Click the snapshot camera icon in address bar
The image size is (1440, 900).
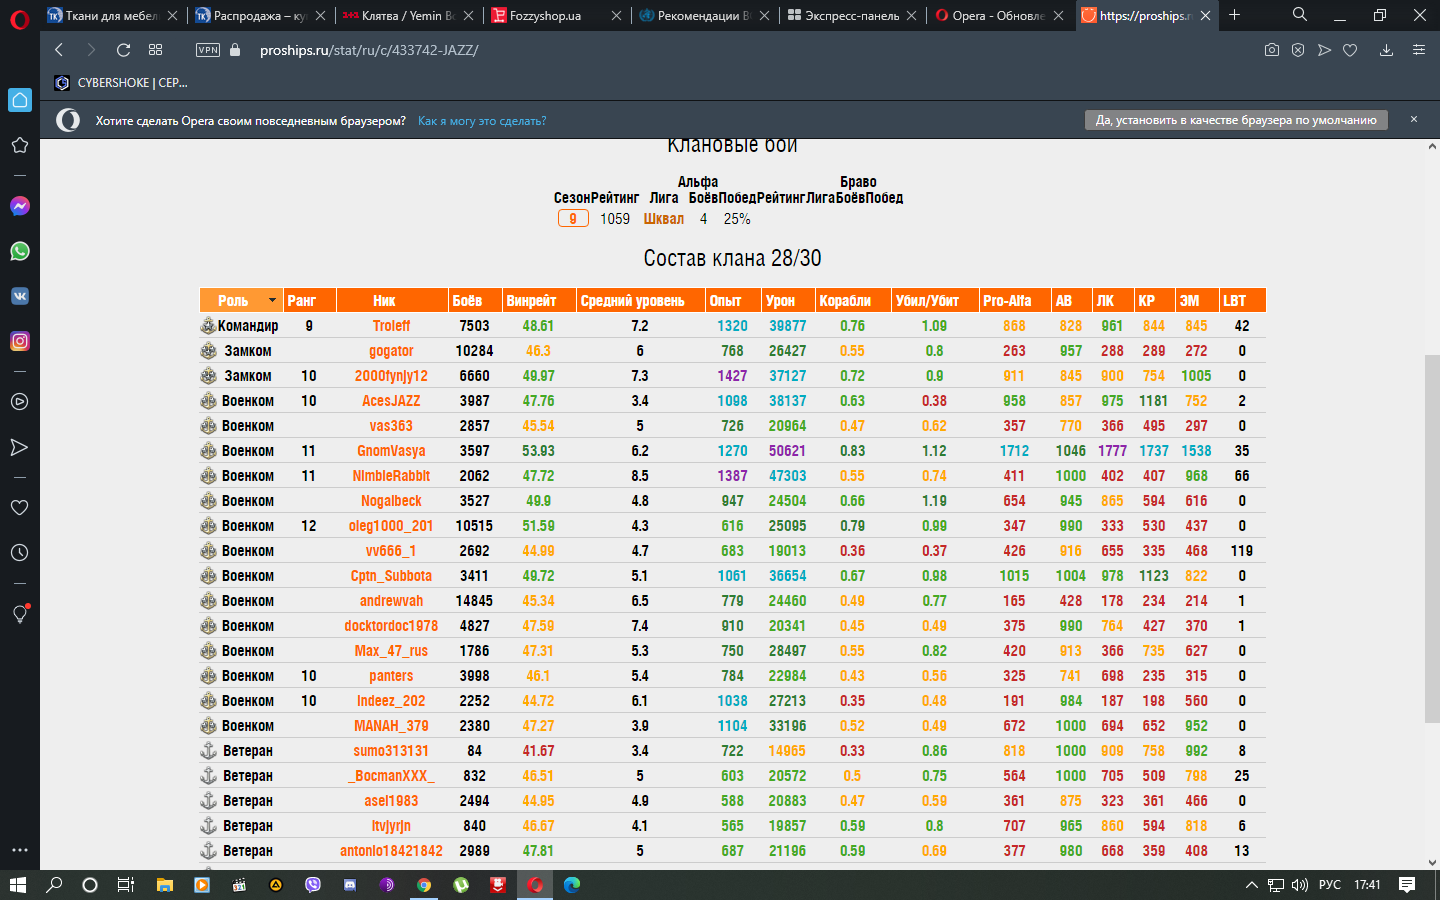pyautogui.click(x=1272, y=50)
